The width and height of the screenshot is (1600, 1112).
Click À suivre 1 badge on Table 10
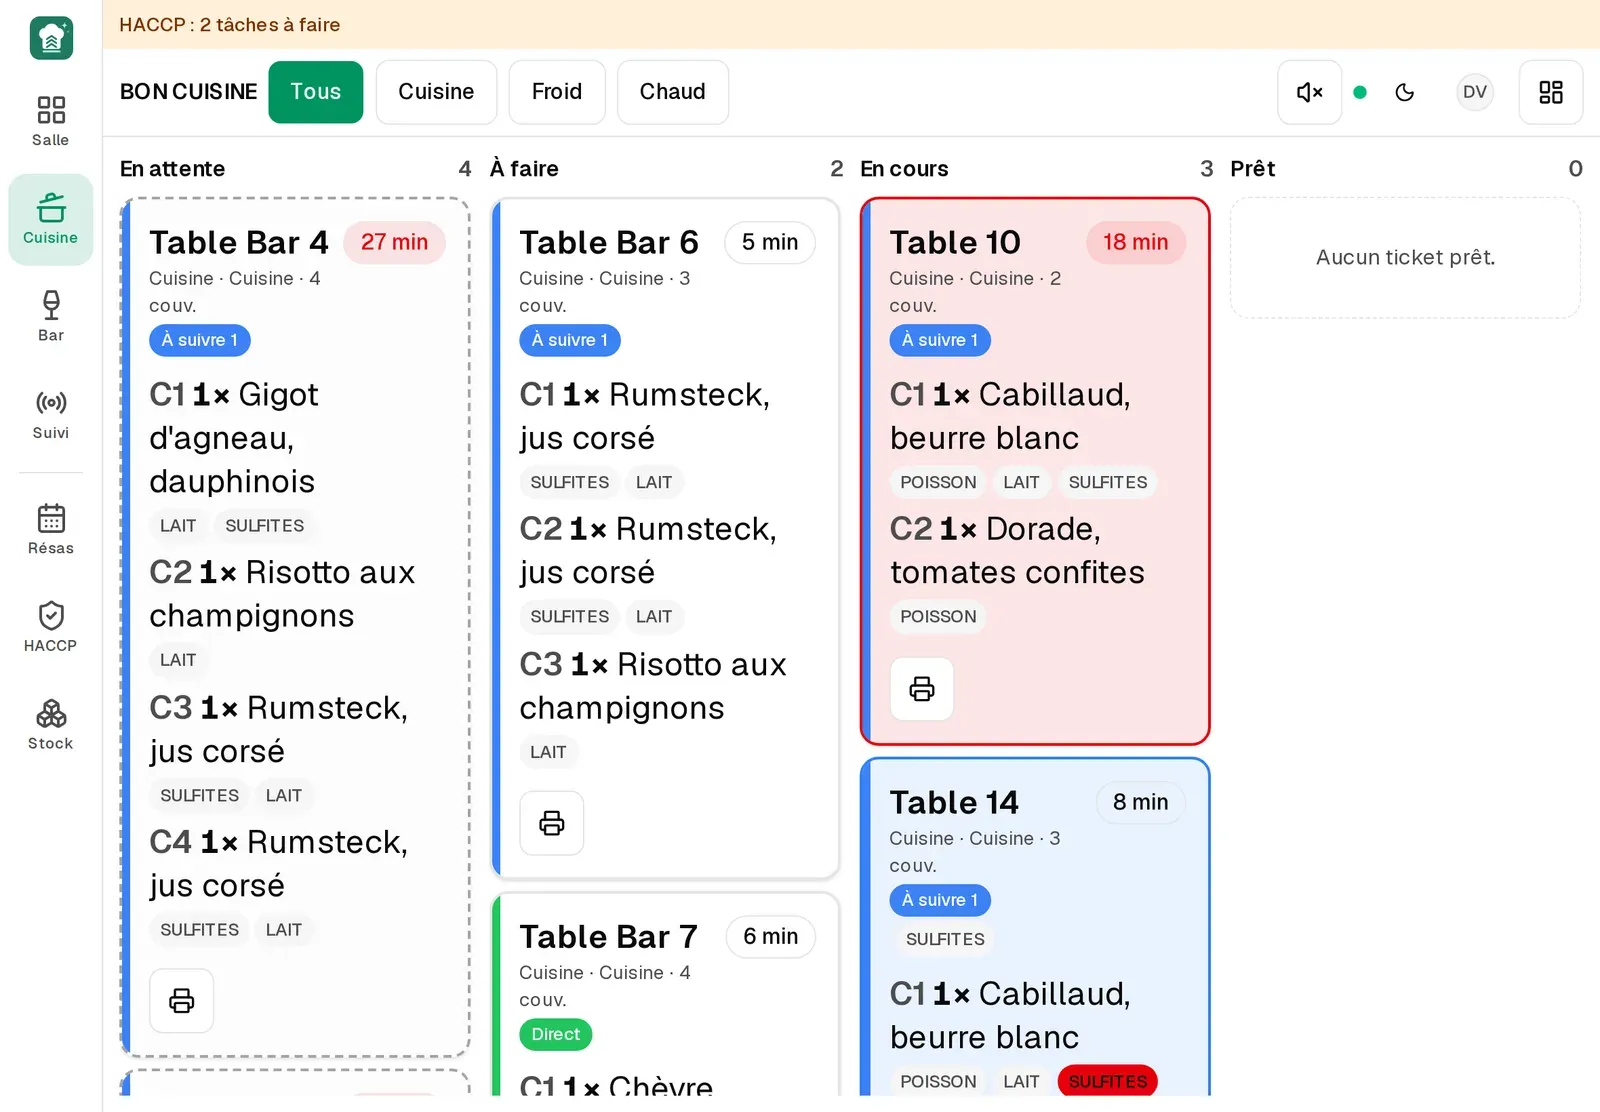tap(939, 340)
